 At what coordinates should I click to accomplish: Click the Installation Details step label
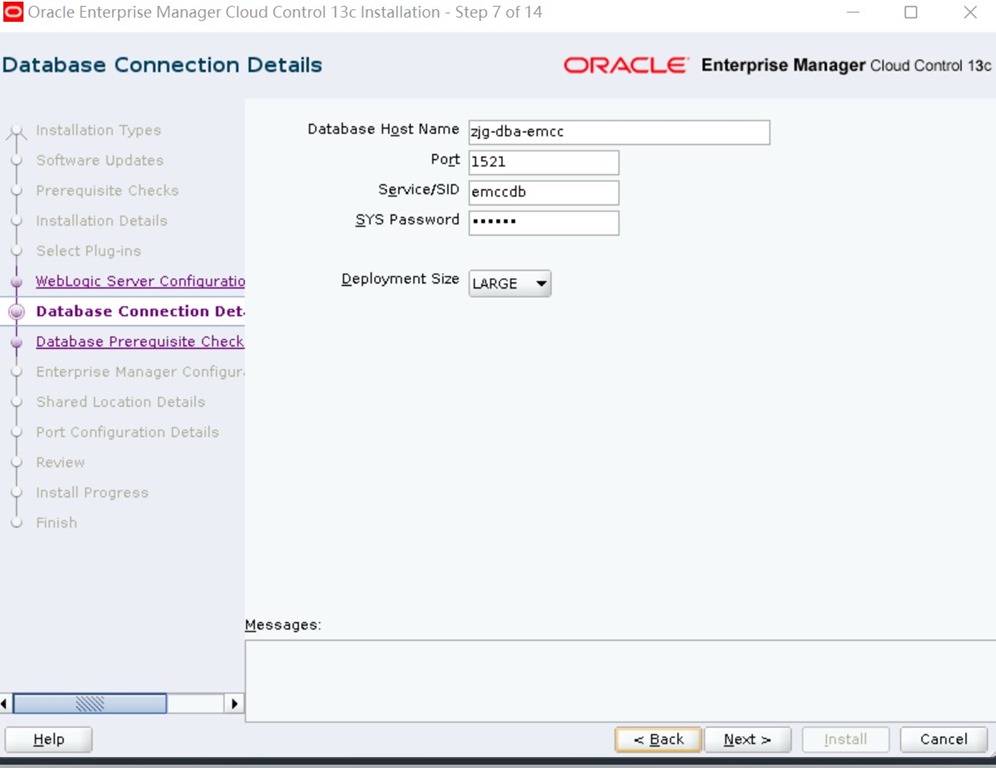click(x=102, y=220)
